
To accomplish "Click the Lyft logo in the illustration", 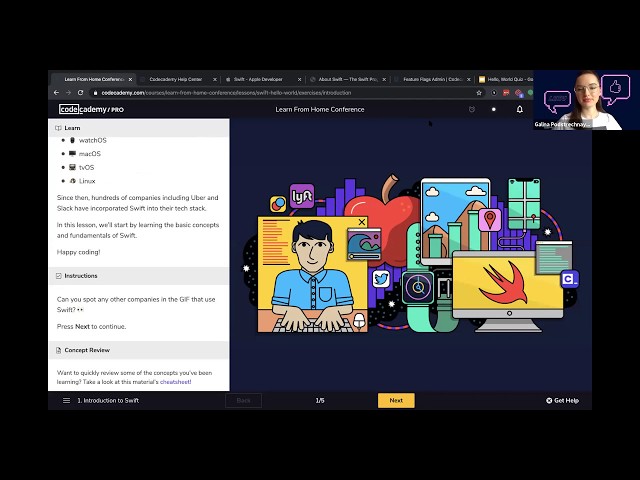I will click(x=302, y=196).
